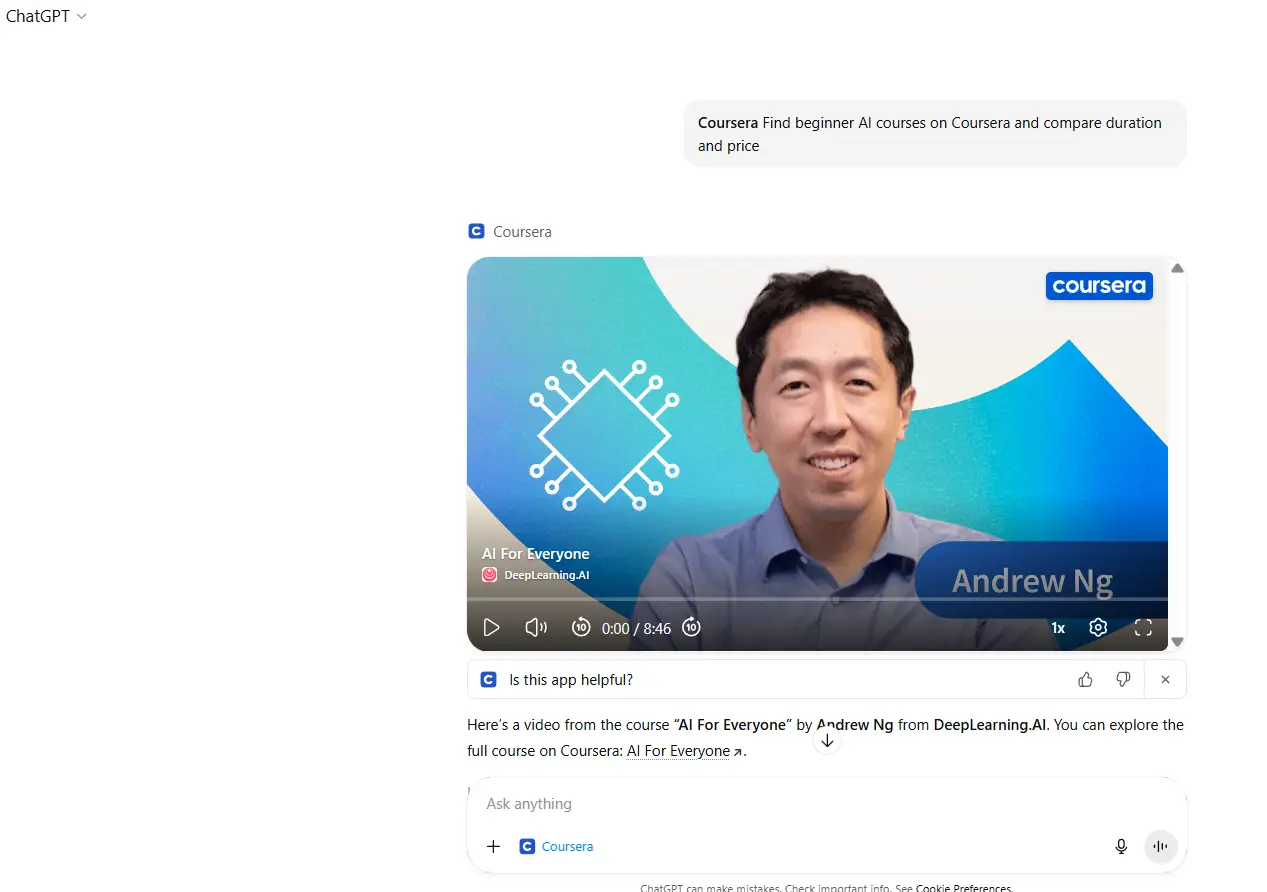This screenshot has width=1267, height=892.
Task: Click the 1x playback speed control
Action: (x=1057, y=627)
